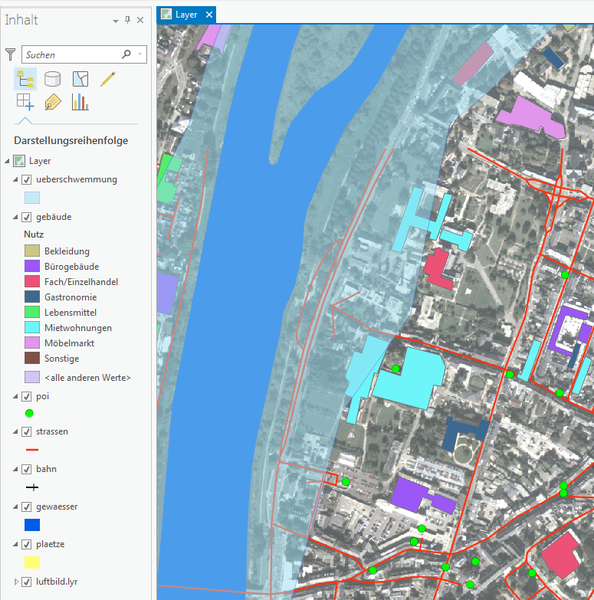The height and width of the screenshot is (600, 594).
Task: Close the Layer map tab
Action: pos(209,15)
